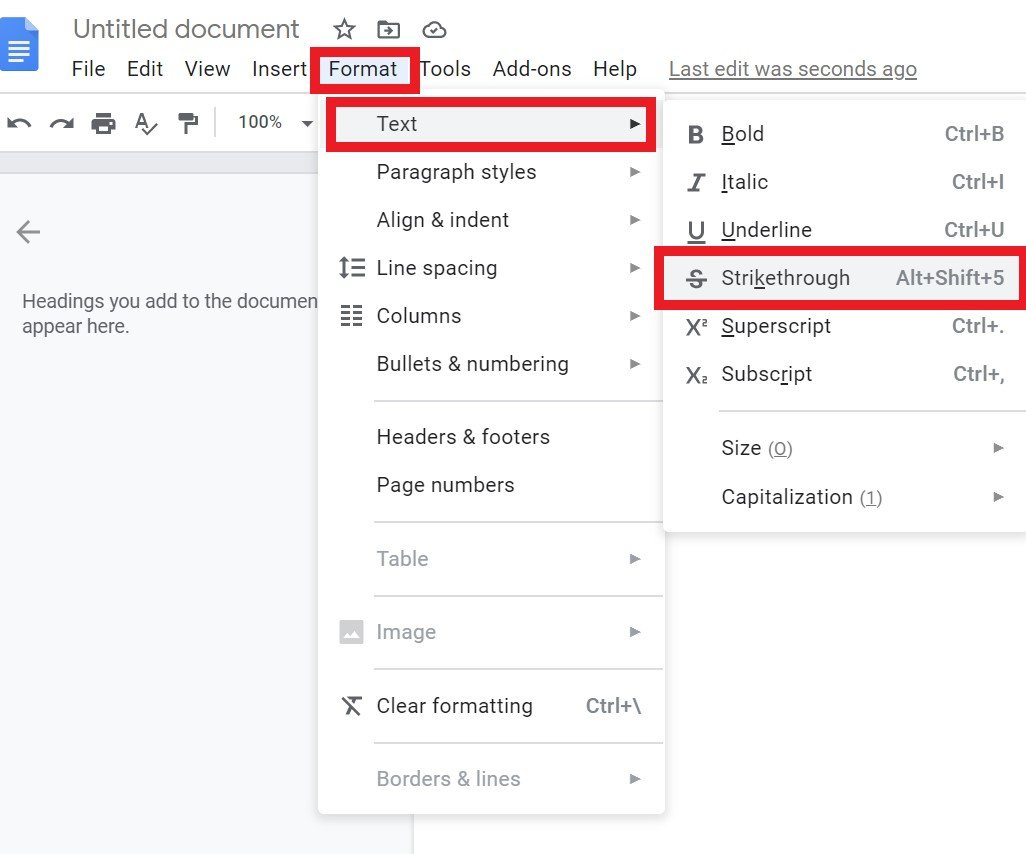The width and height of the screenshot is (1026, 854).
Task: Toggle Subscript formatting
Action: pos(766,374)
